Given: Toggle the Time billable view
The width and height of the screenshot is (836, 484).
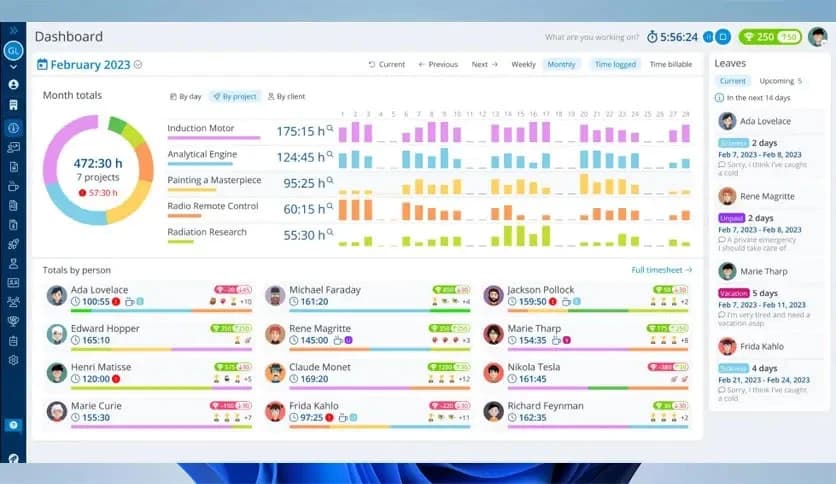Looking at the screenshot, I should click(x=670, y=64).
